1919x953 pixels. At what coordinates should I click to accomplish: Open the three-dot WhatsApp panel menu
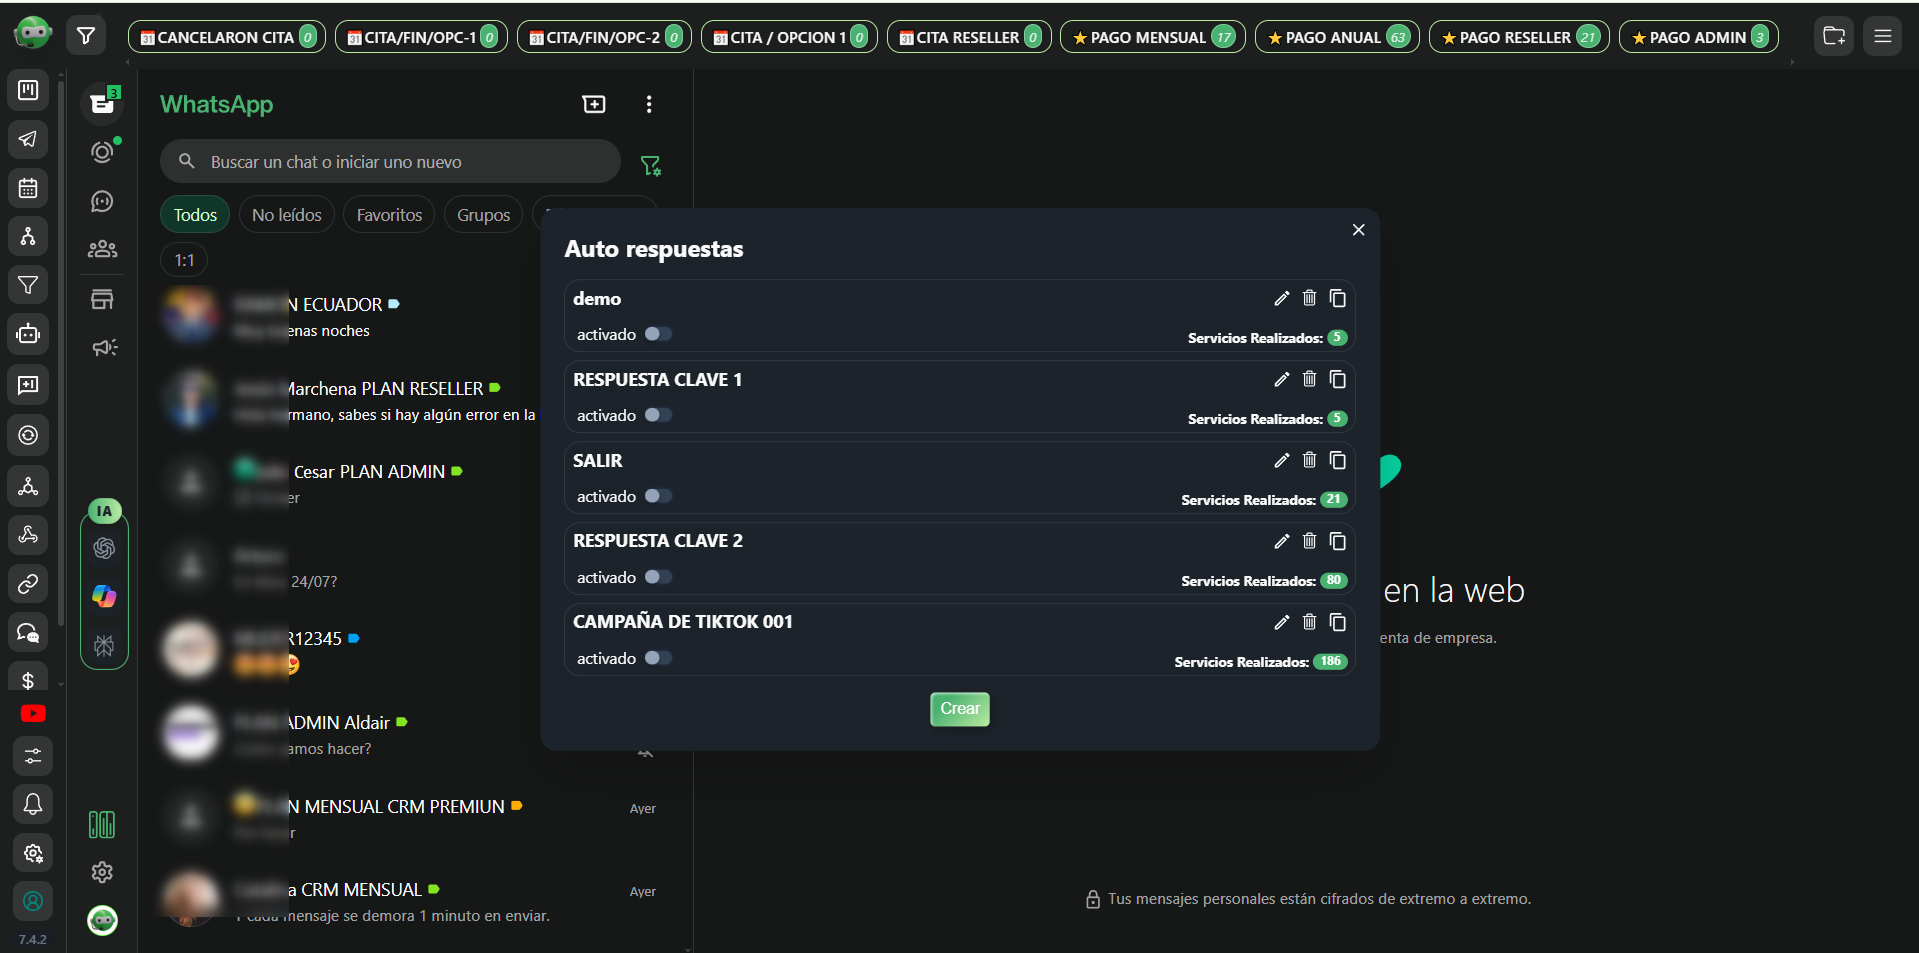click(649, 104)
